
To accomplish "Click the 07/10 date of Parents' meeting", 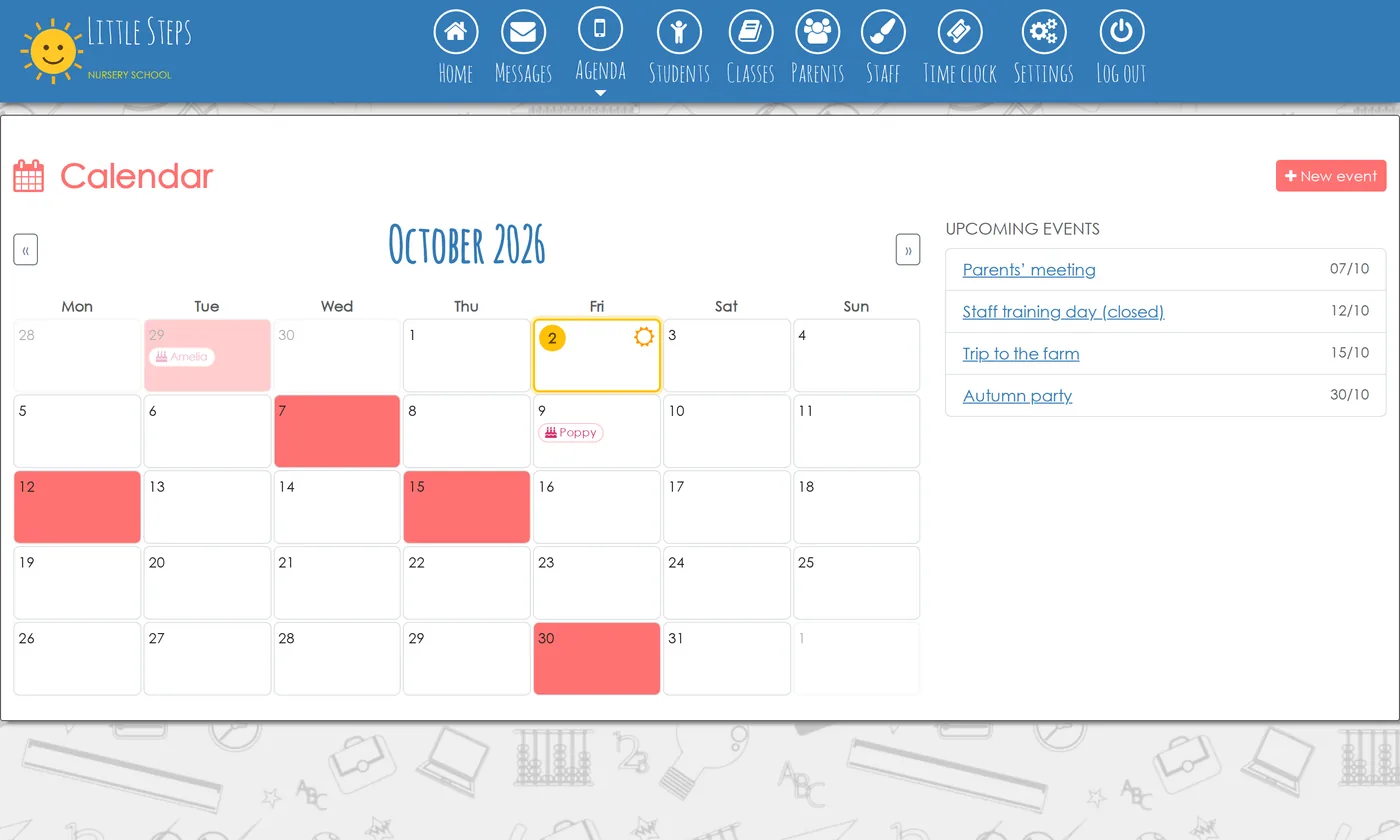I will click(x=1349, y=269).
